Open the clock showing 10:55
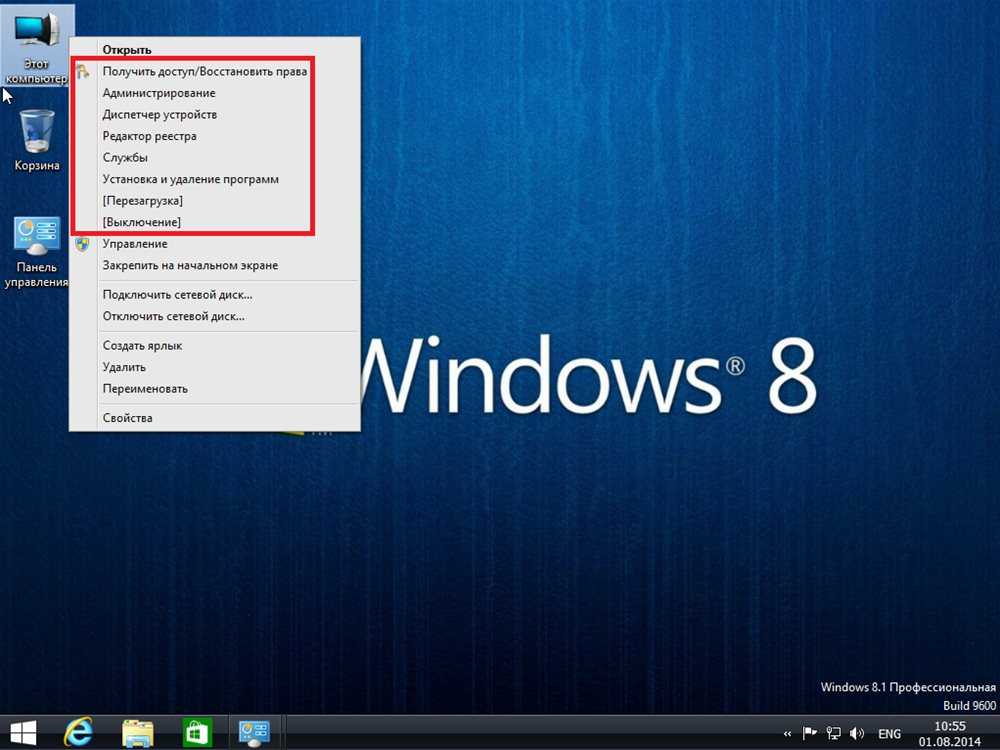Screen dimensions: 1000x750 [x=950, y=733]
